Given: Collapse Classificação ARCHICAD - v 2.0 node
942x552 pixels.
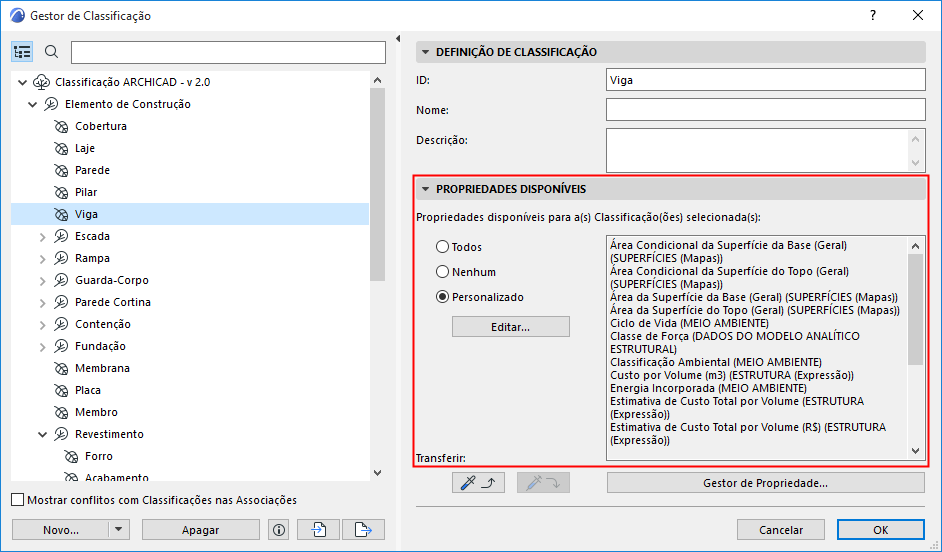Looking at the screenshot, I should 23,82.
